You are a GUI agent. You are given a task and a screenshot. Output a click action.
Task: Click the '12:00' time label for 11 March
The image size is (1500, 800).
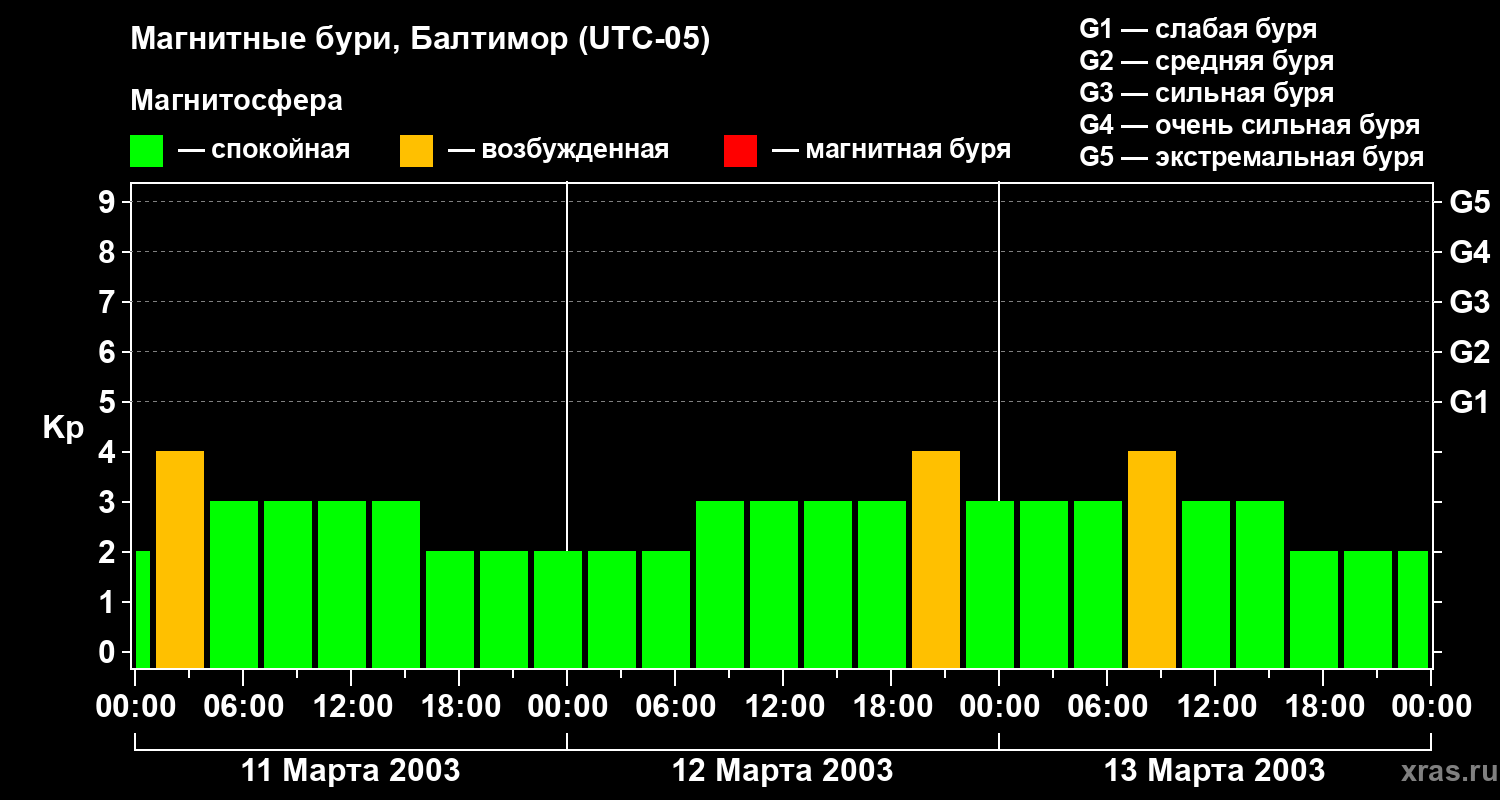coord(351,707)
